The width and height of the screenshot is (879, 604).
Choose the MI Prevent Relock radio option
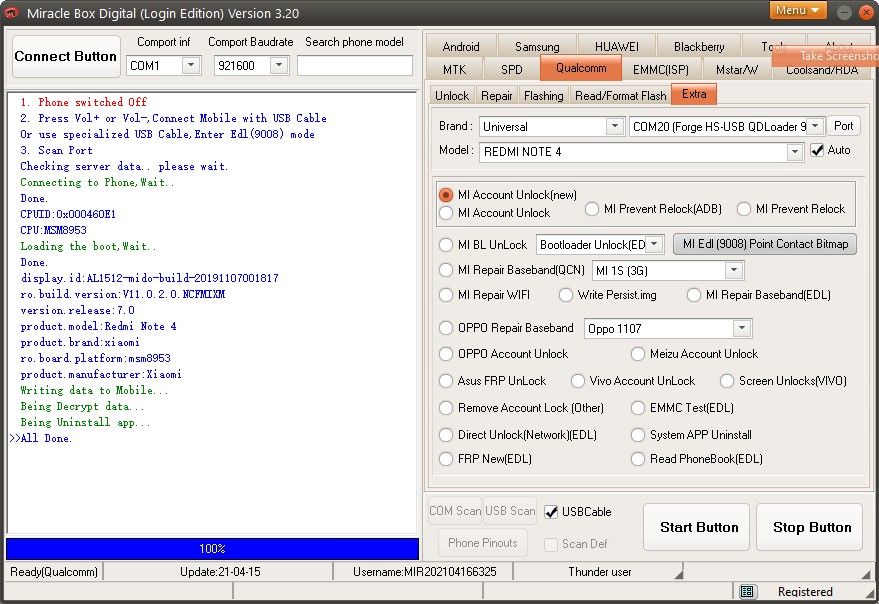pos(744,209)
